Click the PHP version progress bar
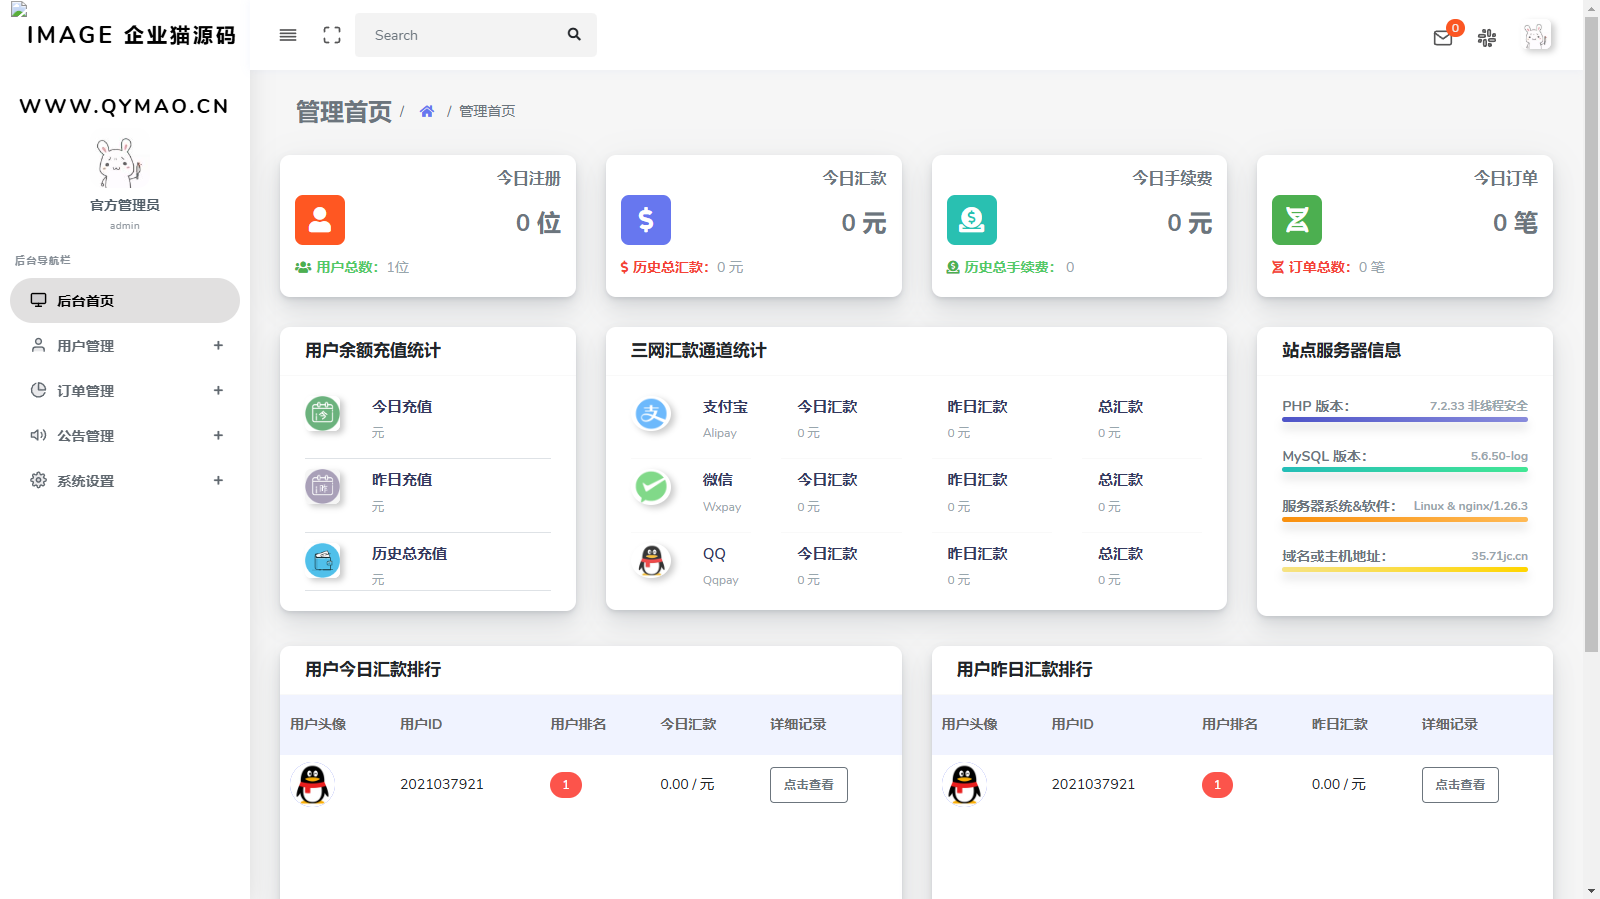Image resolution: width=1600 pixels, height=899 pixels. click(1404, 419)
